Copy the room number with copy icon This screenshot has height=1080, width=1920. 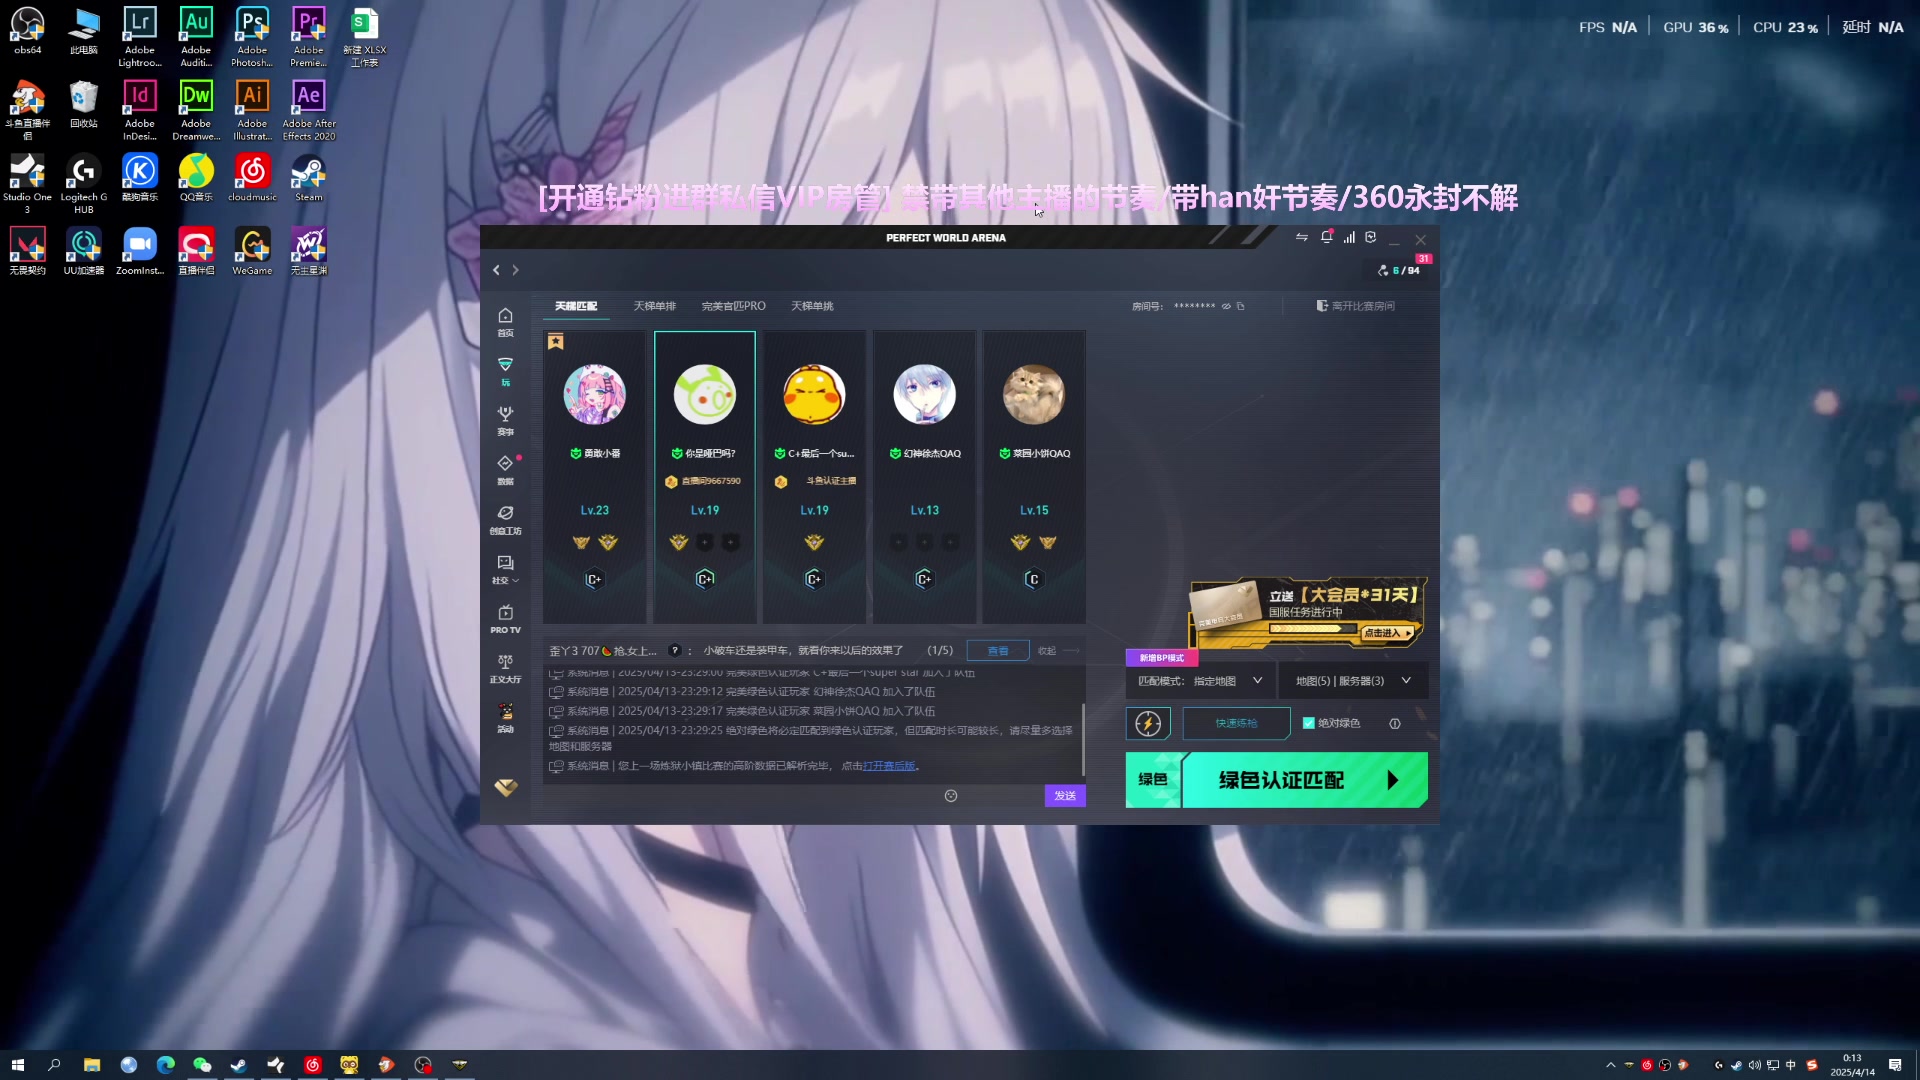[x=1241, y=306]
